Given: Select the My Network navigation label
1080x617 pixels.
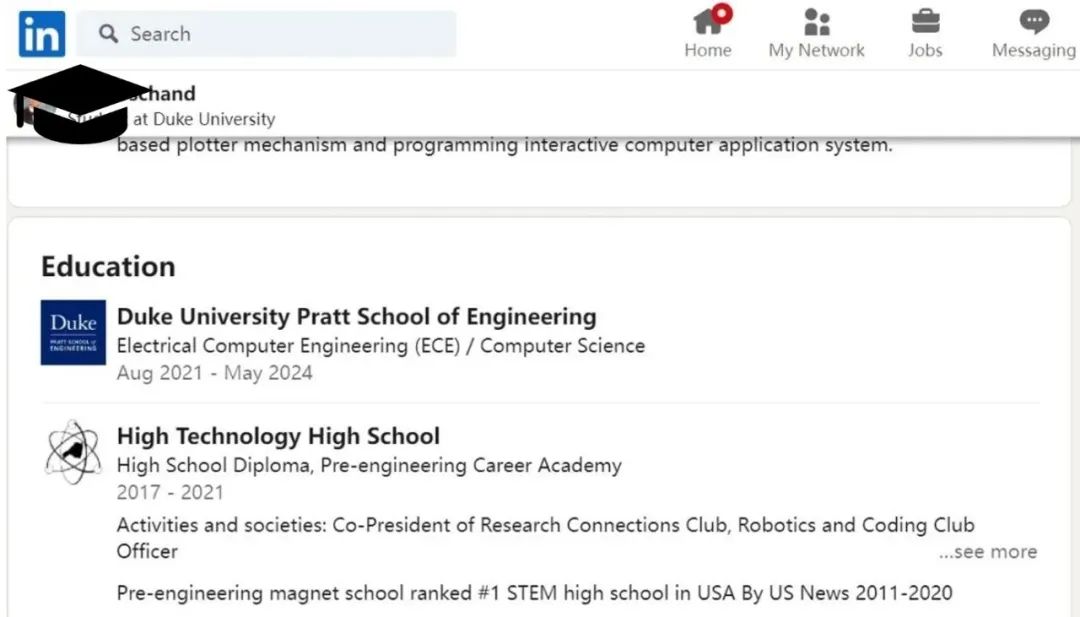Looking at the screenshot, I should coord(816,50).
